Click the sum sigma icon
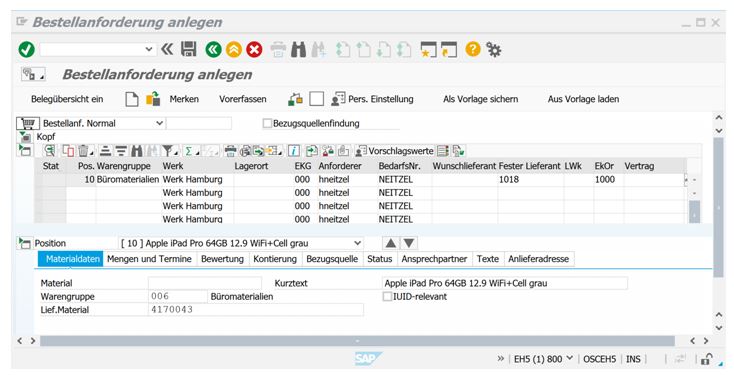 point(190,151)
